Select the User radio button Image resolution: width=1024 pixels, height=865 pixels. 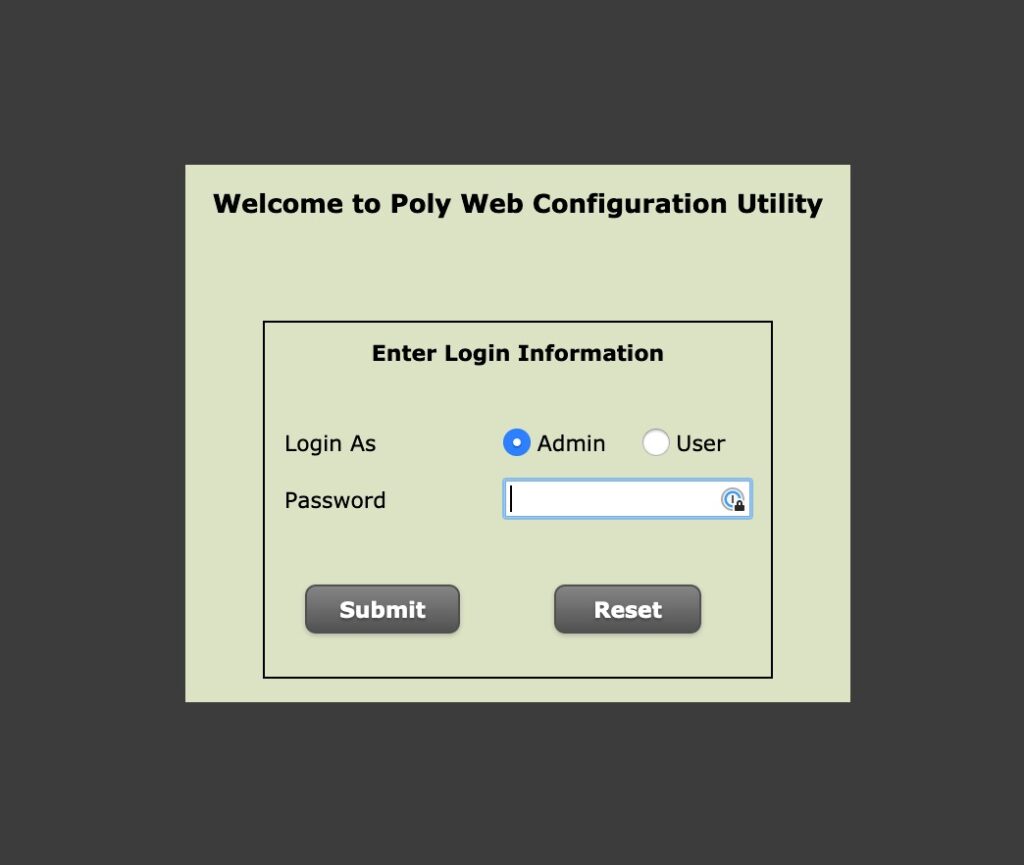click(656, 443)
